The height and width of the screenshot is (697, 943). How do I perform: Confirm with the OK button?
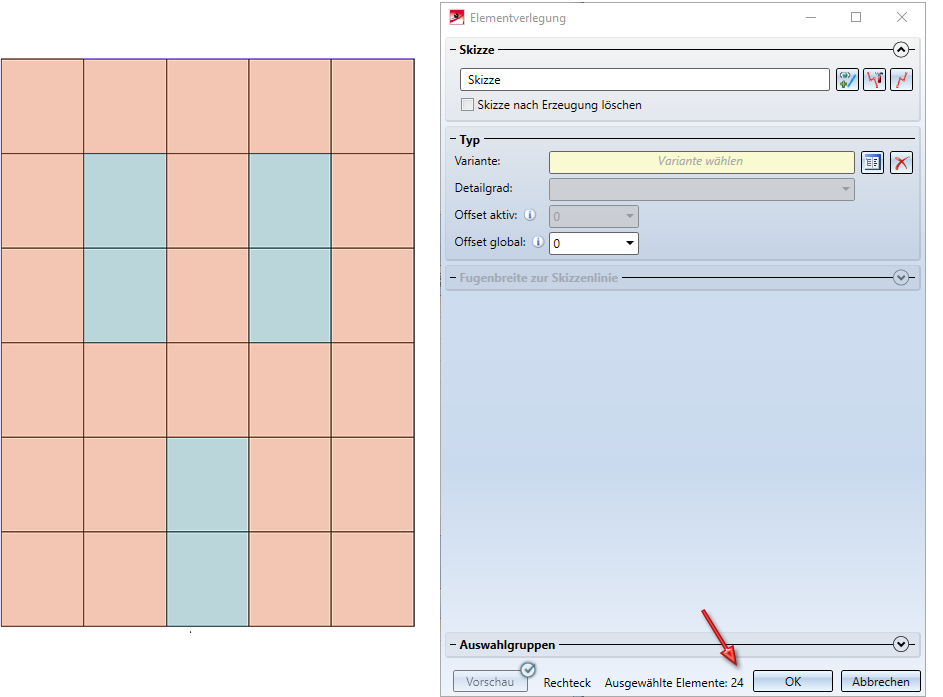[793, 681]
